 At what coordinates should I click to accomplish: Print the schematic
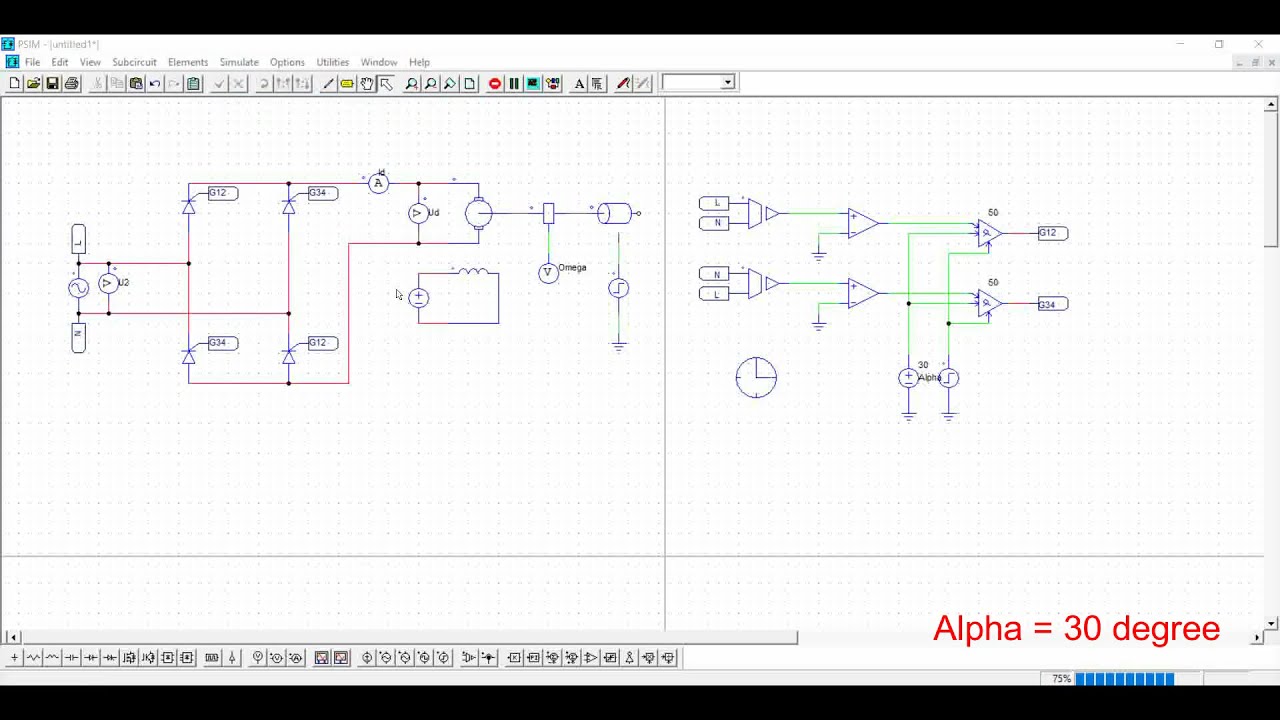(x=71, y=83)
